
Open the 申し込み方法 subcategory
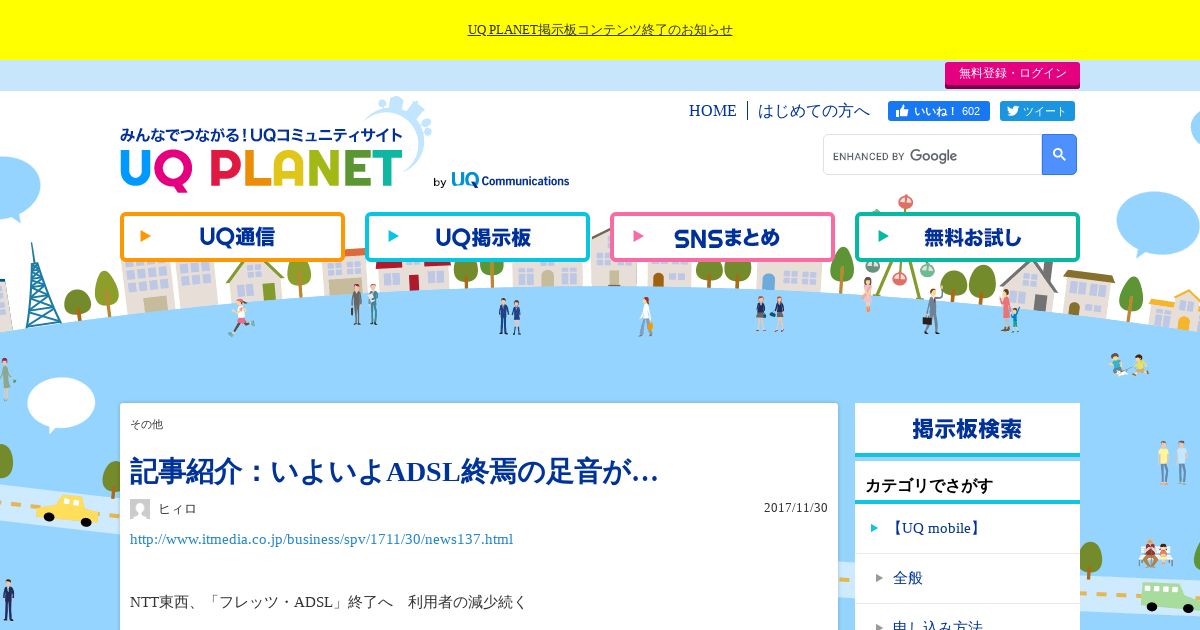click(x=938, y=625)
